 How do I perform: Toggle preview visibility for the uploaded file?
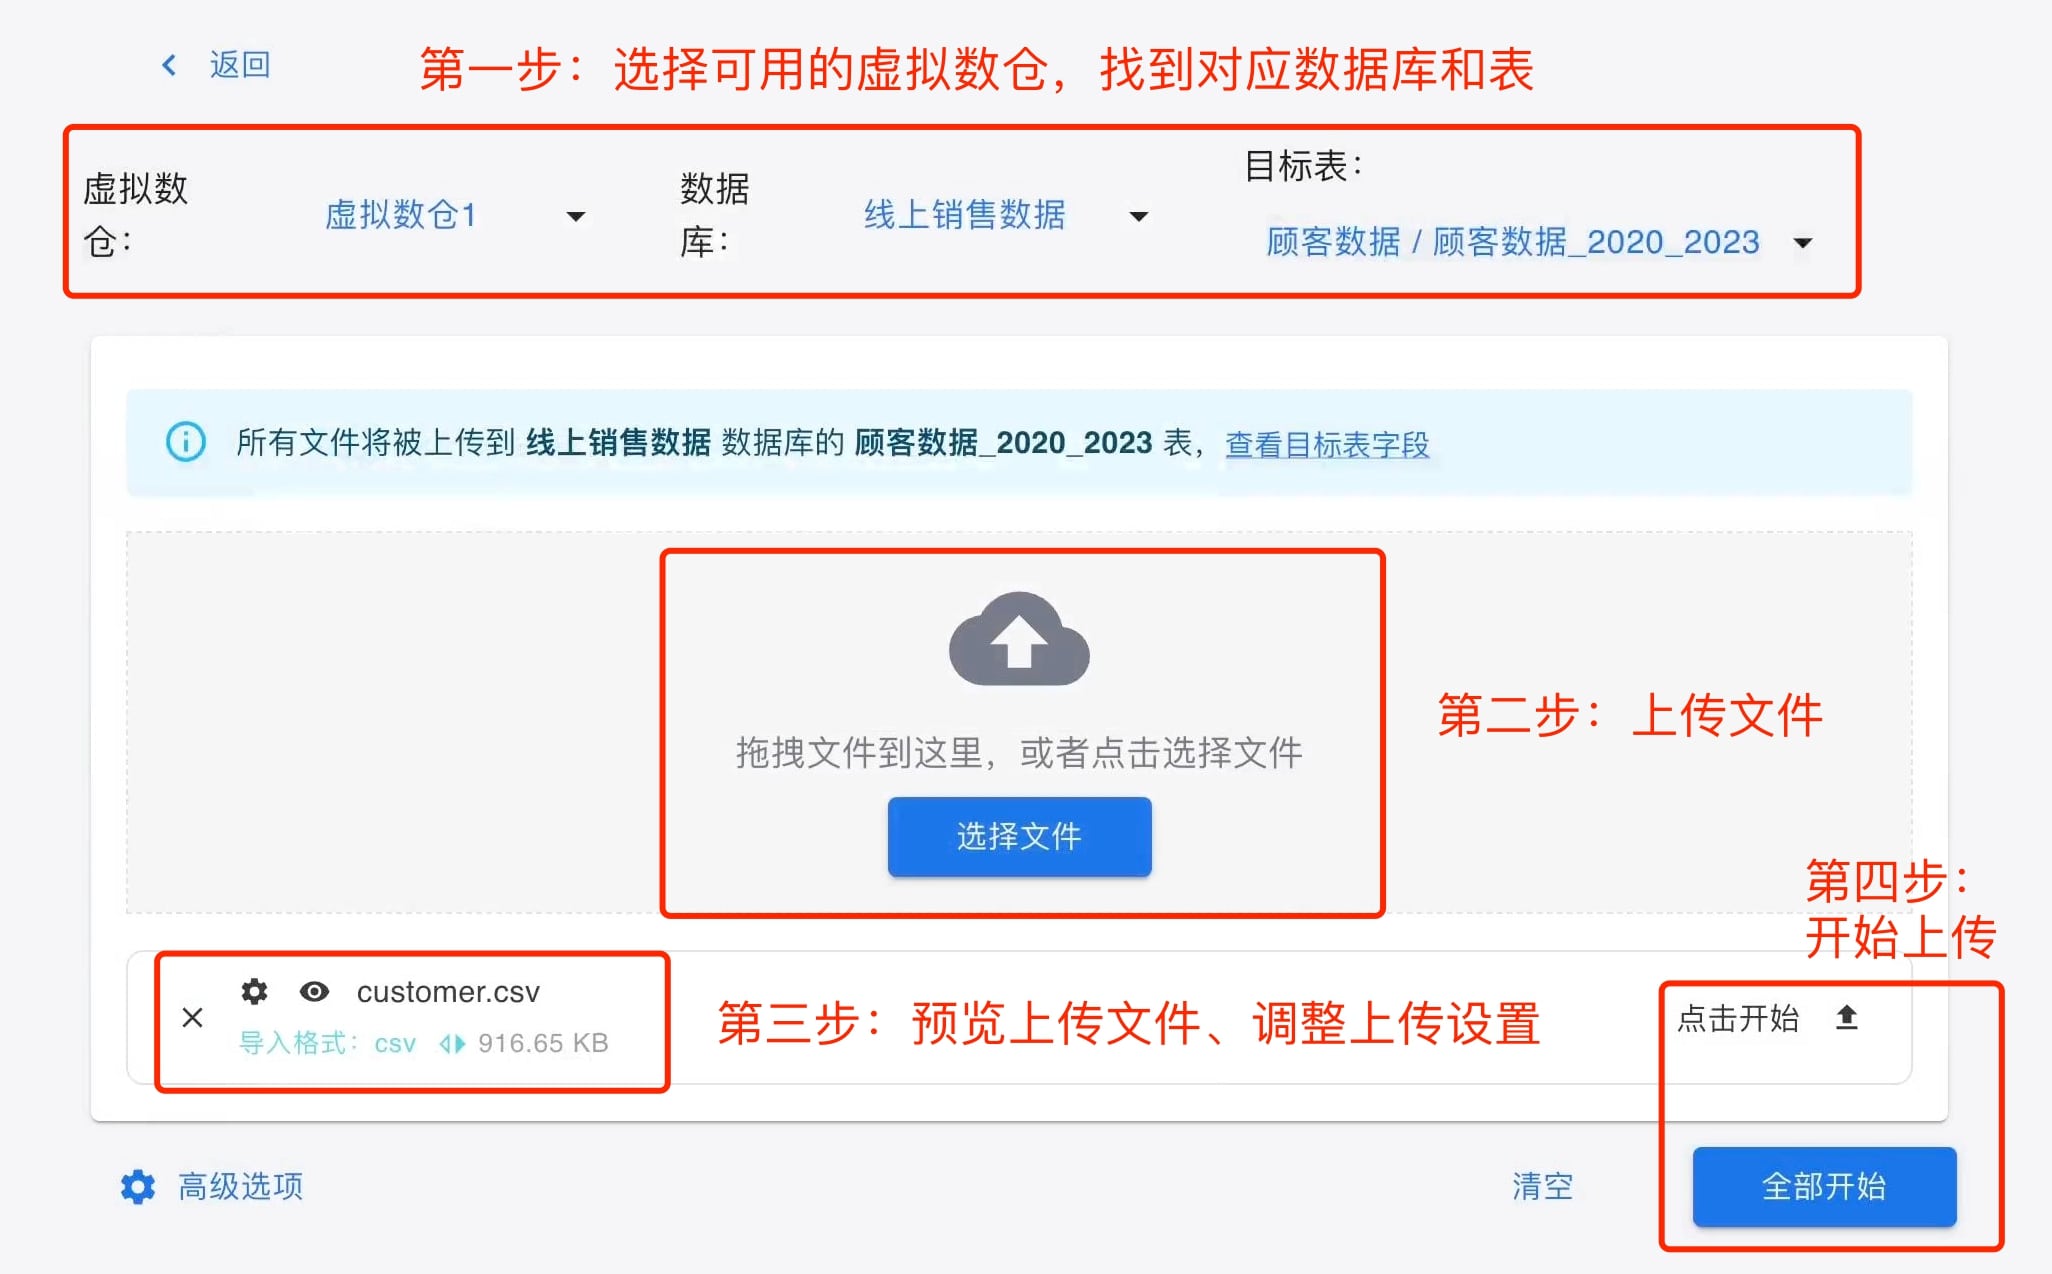(315, 991)
